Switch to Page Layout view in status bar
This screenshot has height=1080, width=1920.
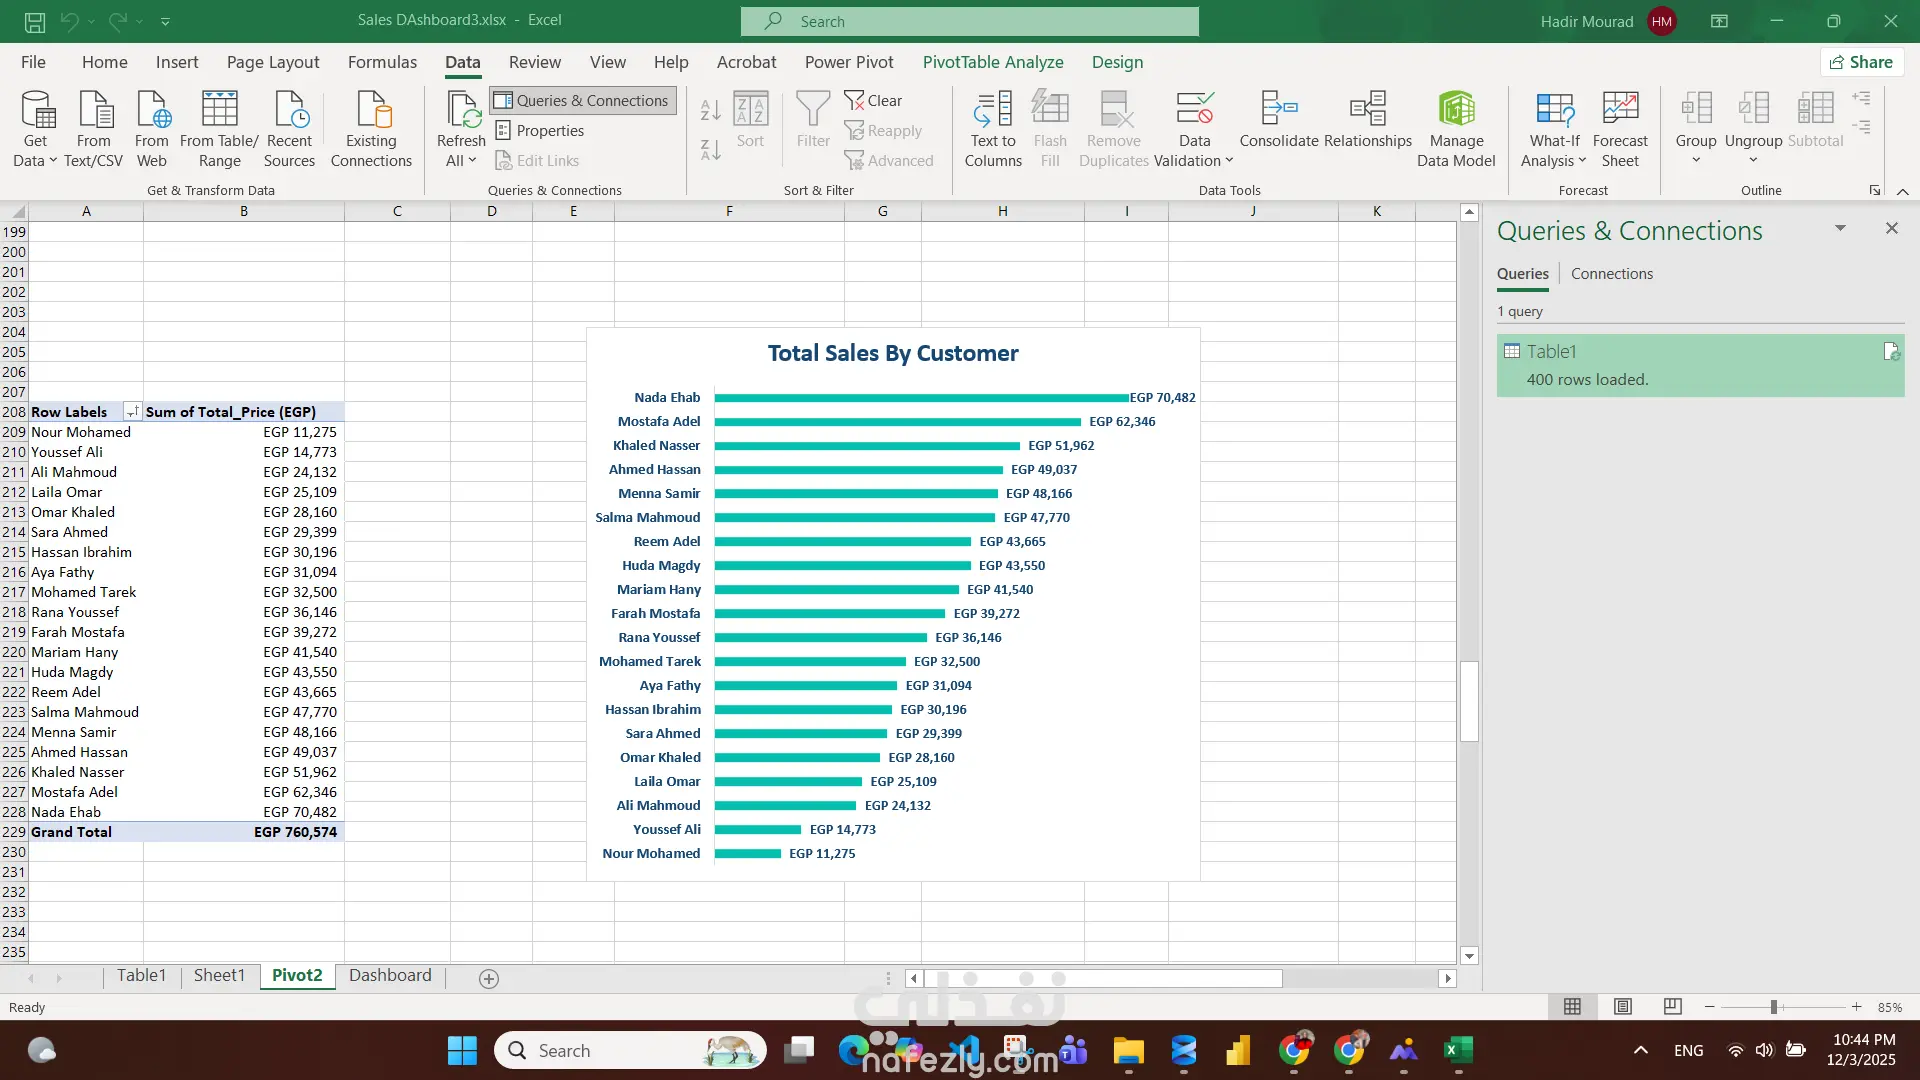click(1623, 1007)
